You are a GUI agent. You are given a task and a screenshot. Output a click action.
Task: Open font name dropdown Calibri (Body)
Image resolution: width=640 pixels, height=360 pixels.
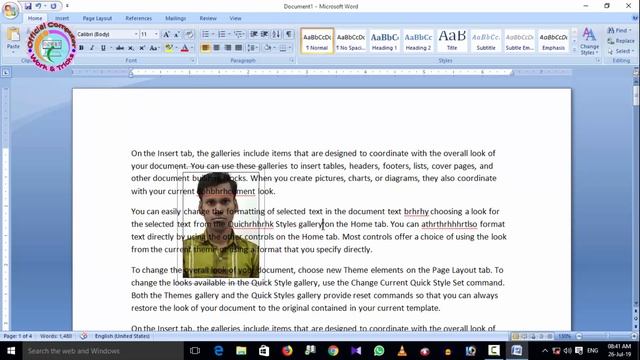136,34
